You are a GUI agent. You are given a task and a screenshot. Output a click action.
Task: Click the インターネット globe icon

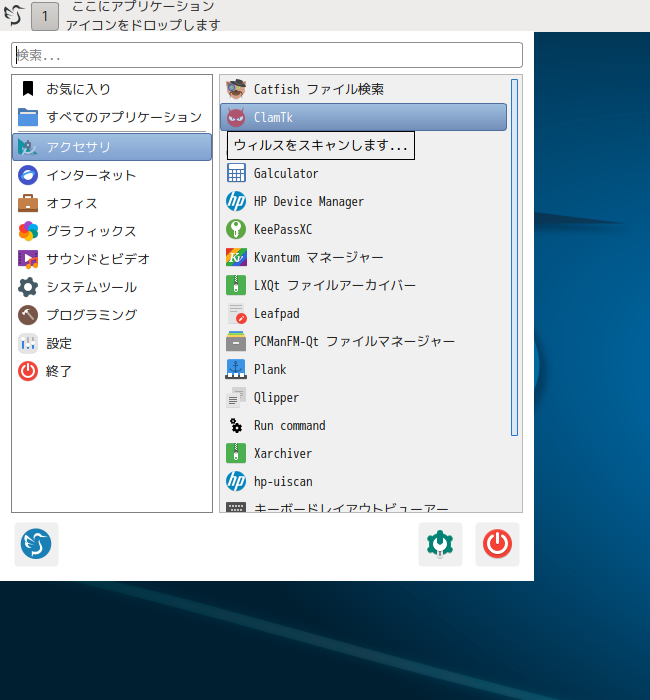click(x=28, y=175)
